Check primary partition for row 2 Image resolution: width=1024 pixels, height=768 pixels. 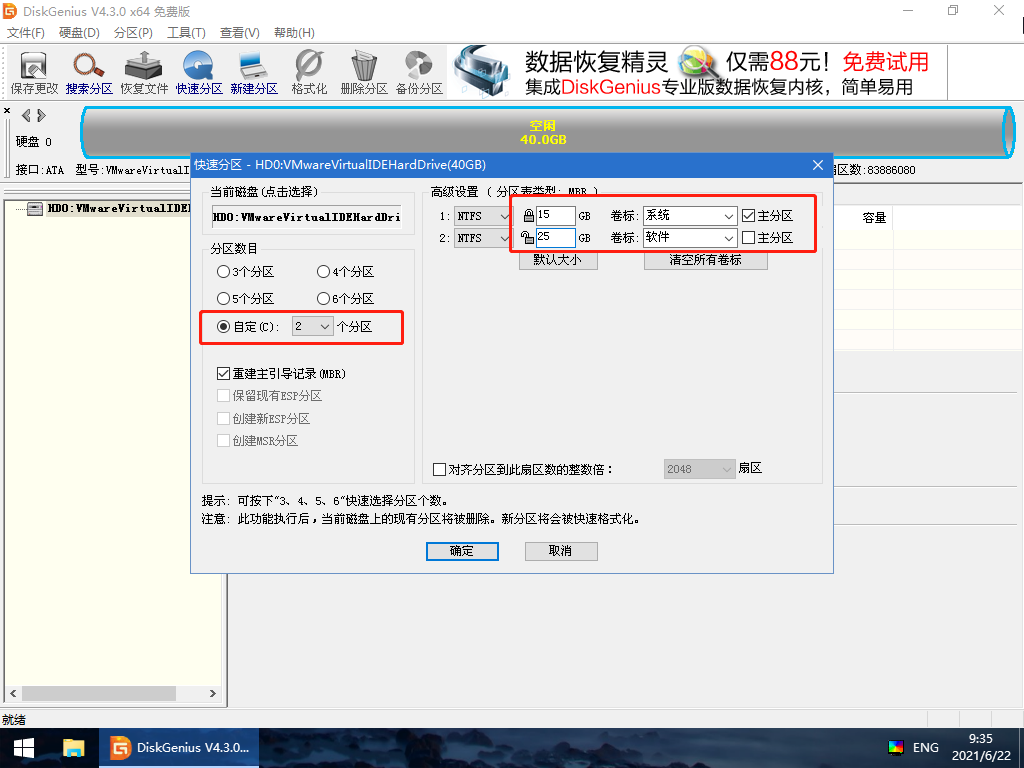[x=748, y=238]
